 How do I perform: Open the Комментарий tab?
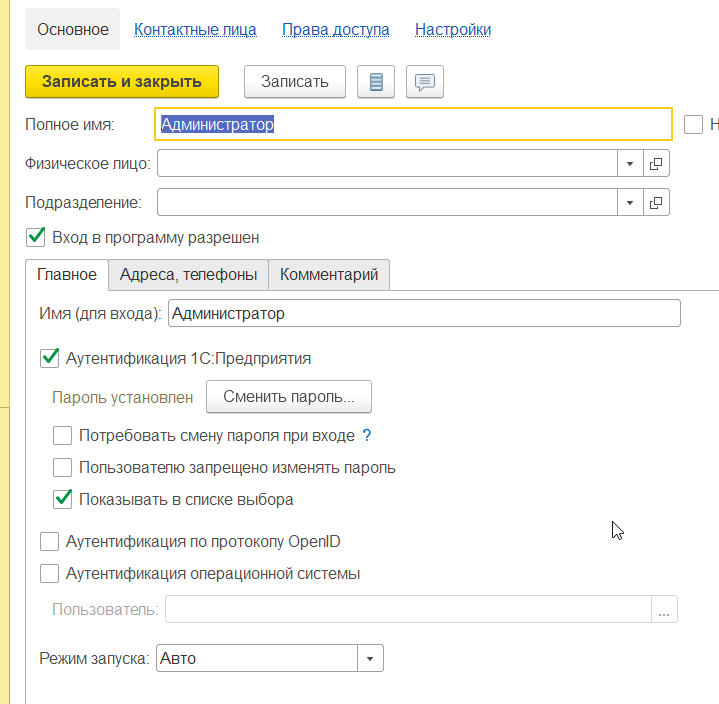point(329,275)
